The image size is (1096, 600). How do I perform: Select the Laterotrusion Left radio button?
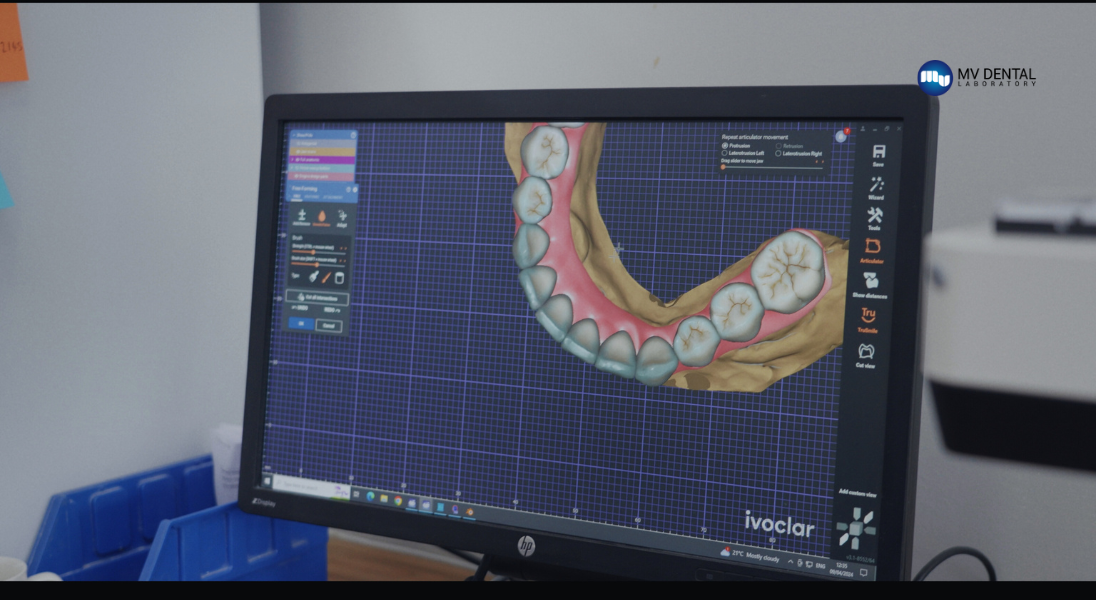point(724,153)
